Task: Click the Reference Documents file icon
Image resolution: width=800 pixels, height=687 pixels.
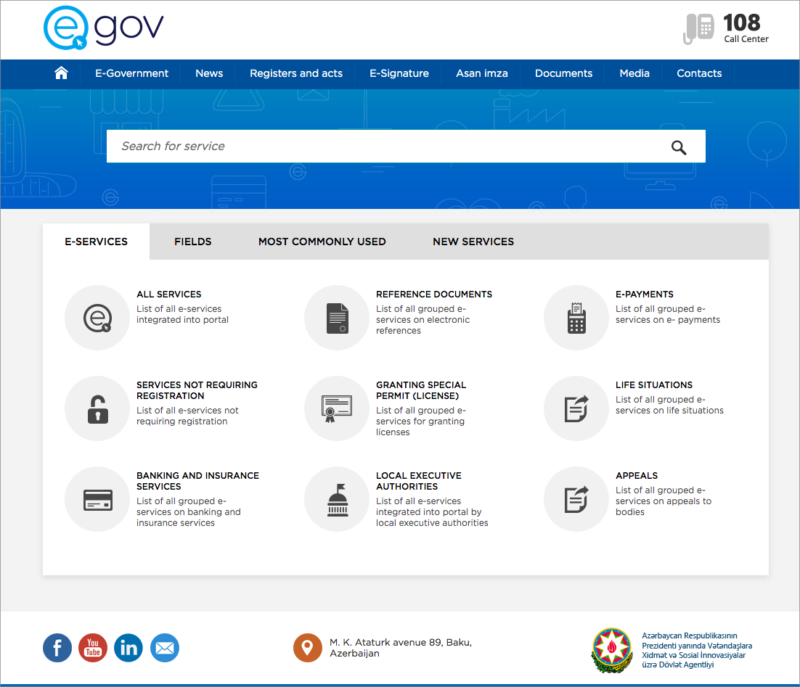Action: (x=336, y=318)
